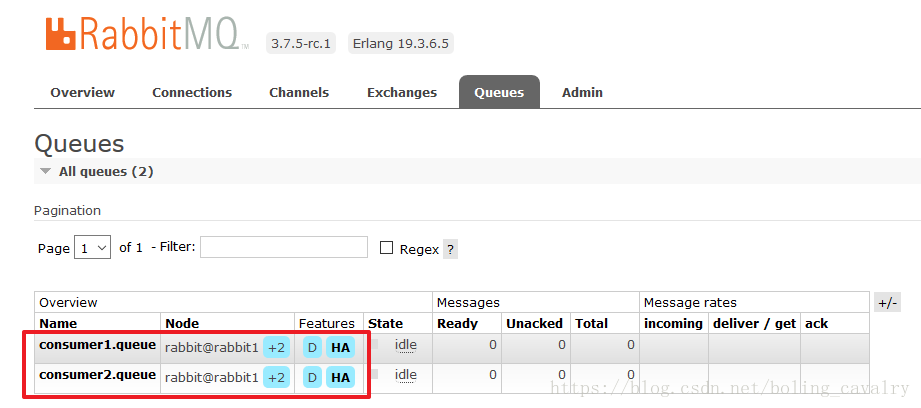Viewport: 921px width, 408px height.
Task: Click the D durable badge on consumer1.queue
Action: (x=312, y=348)
